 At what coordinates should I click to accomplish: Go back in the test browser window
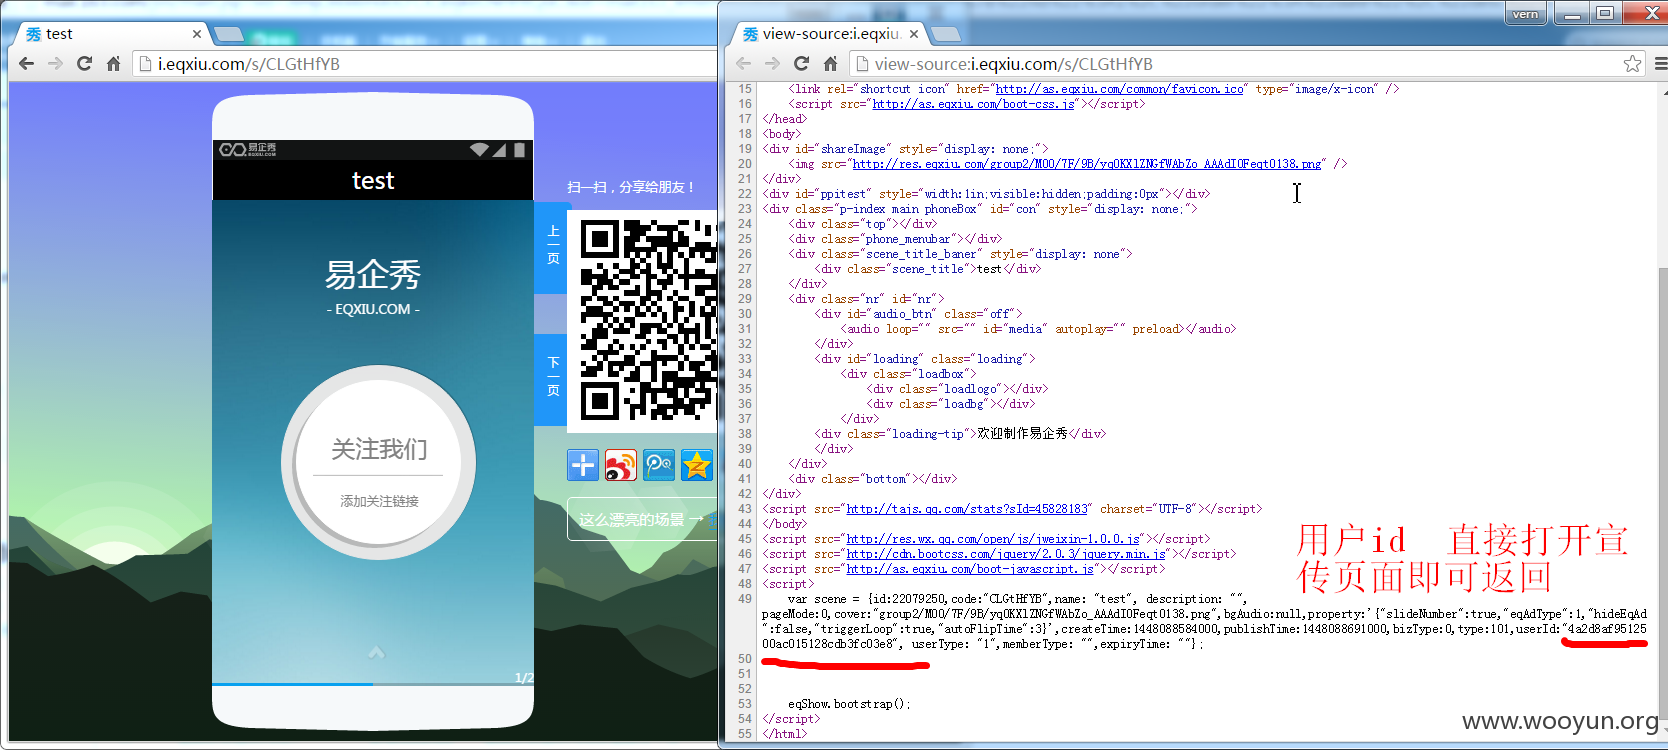(27, 63)
